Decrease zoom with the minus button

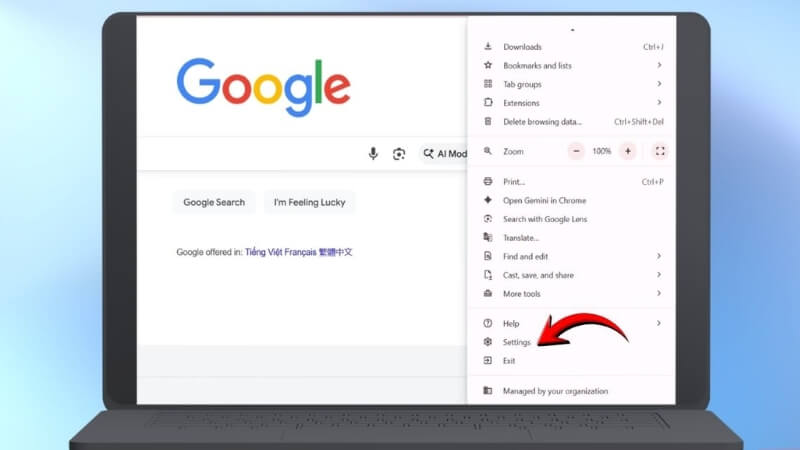[x=576, y=151]
